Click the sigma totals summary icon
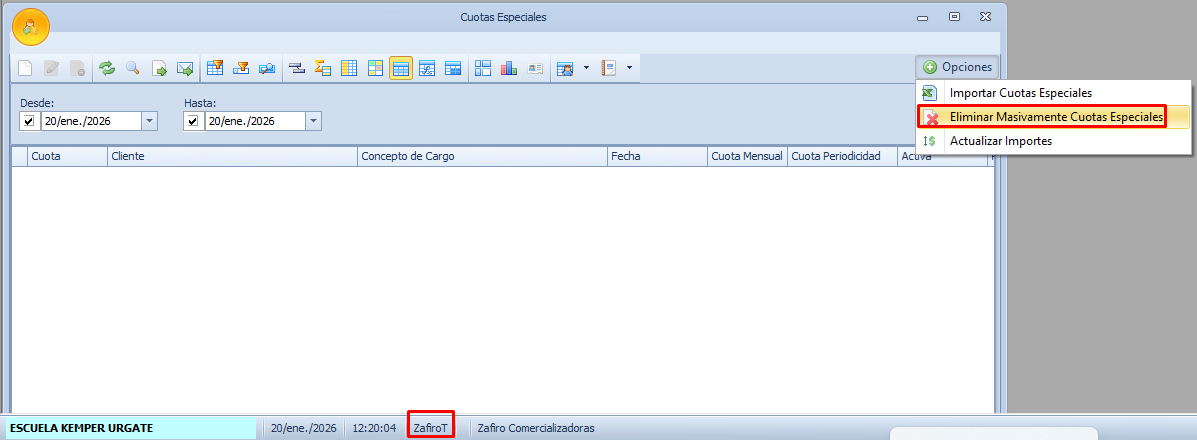1197x440 pixels. (322, 69)
